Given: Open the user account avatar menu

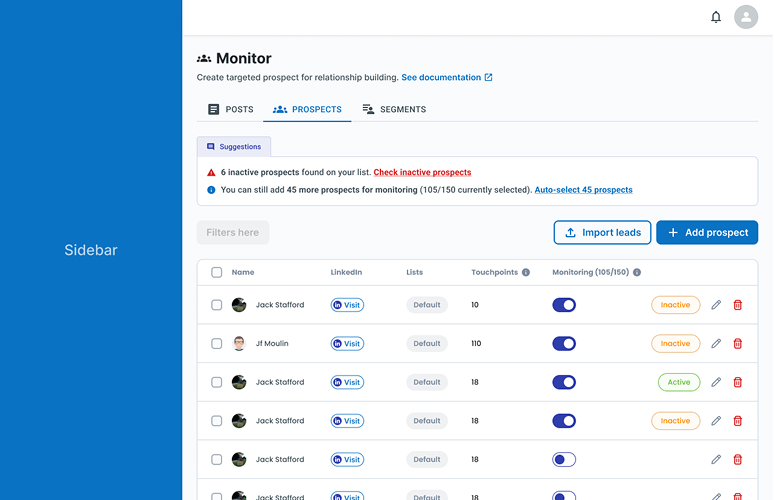Looking at the screenshot, I should [x=746, y=17].
